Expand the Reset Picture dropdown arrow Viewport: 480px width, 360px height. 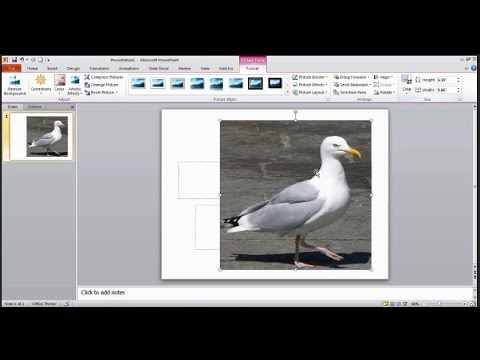coord(117,92)
